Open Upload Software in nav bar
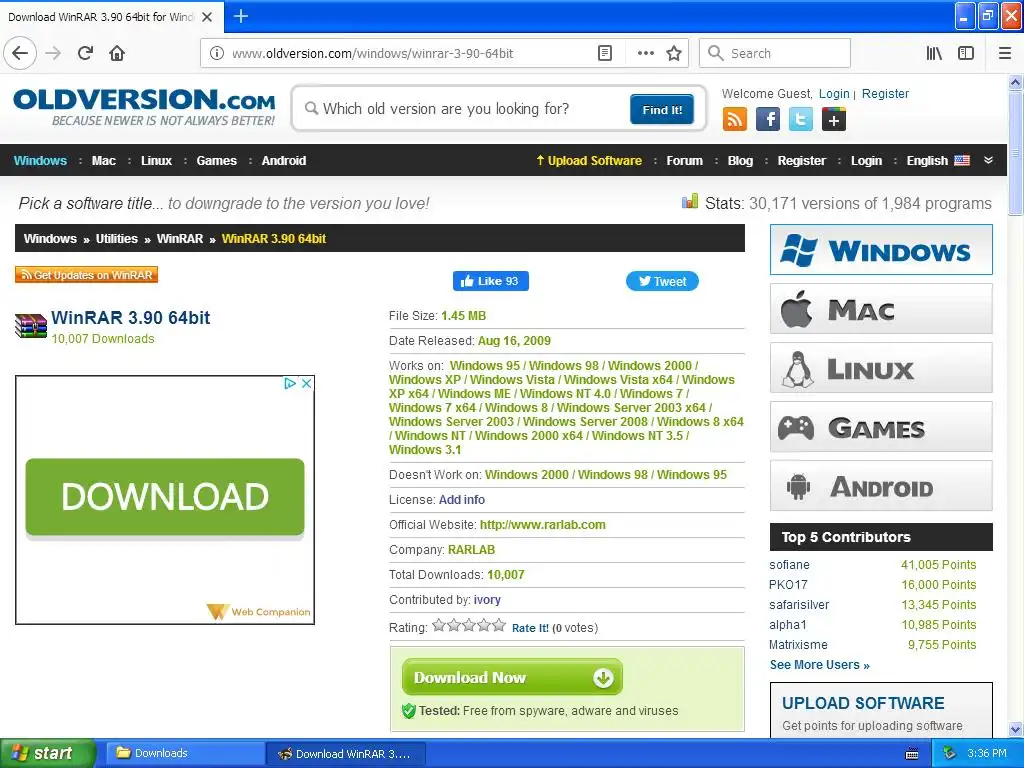This screenshot has width=1024, height=768. coord(589,161)
